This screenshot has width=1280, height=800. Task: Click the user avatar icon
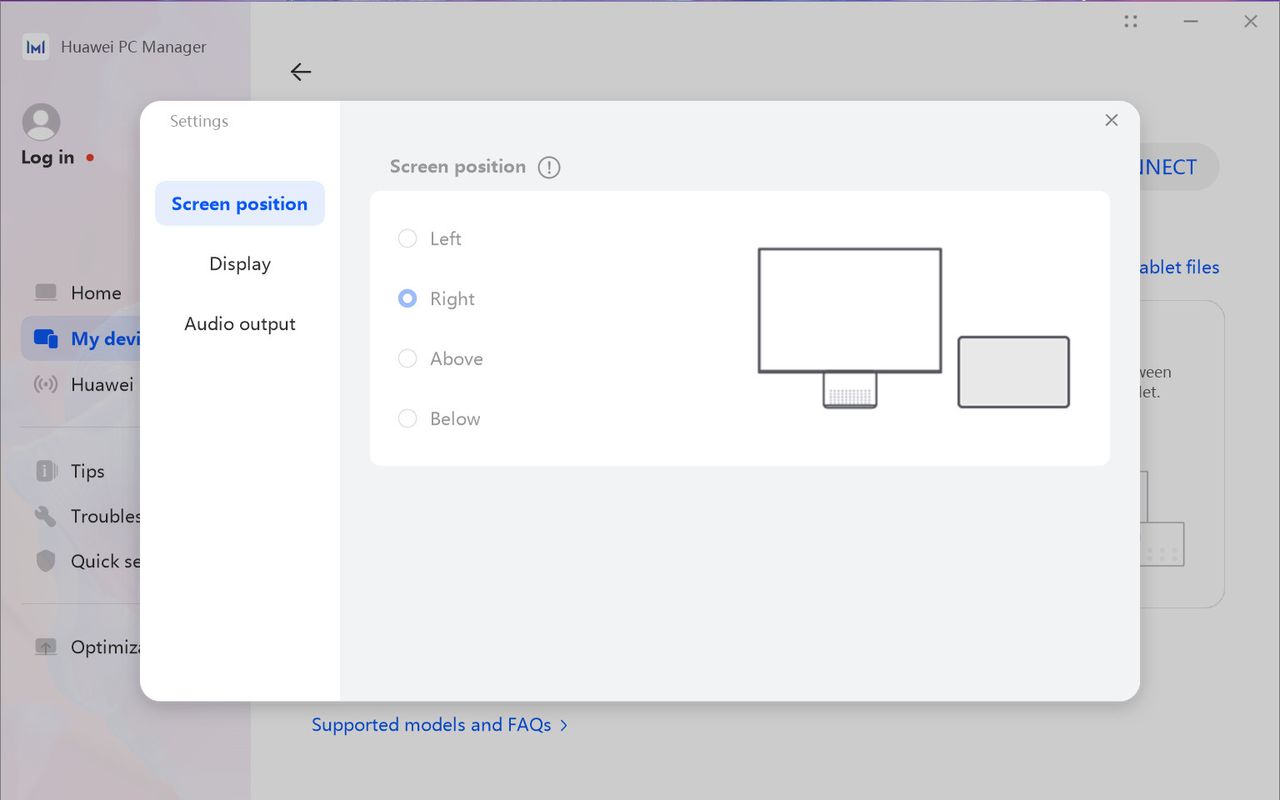[41, 122]
